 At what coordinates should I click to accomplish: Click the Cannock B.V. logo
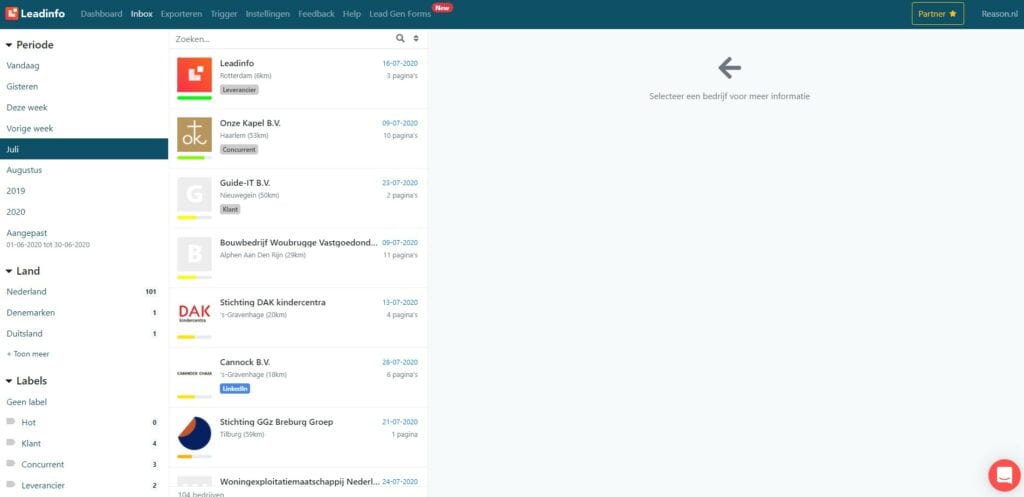click(195, 374)
